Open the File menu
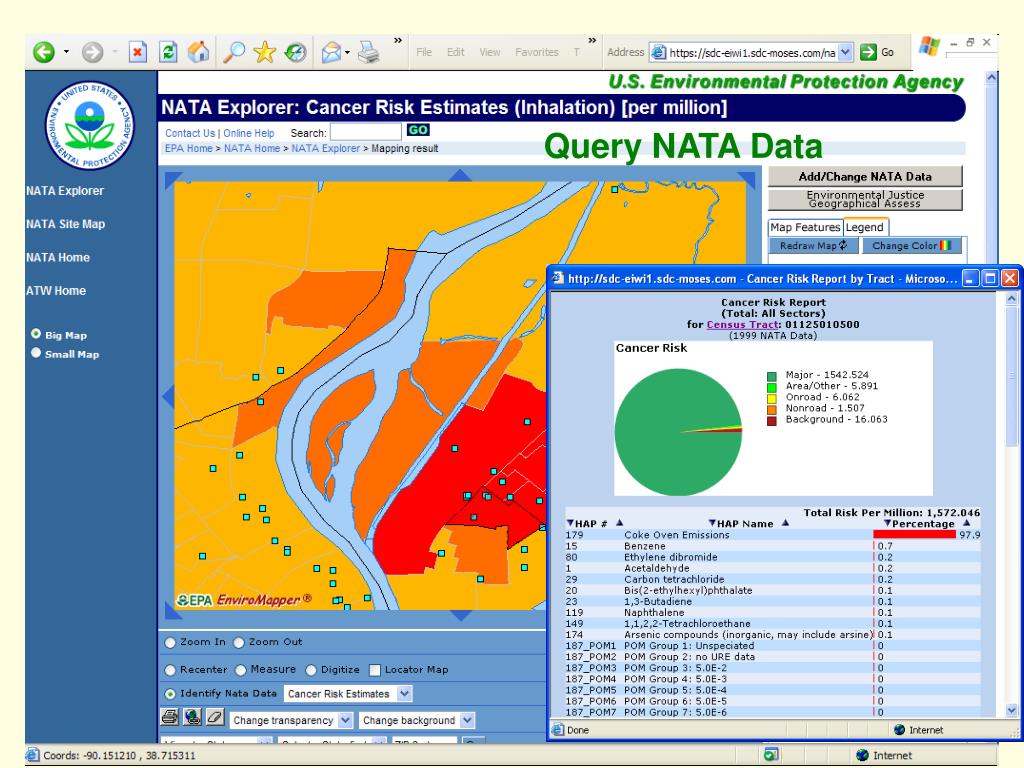This screenshot has height=768, width=1024. tap(424, 52)
